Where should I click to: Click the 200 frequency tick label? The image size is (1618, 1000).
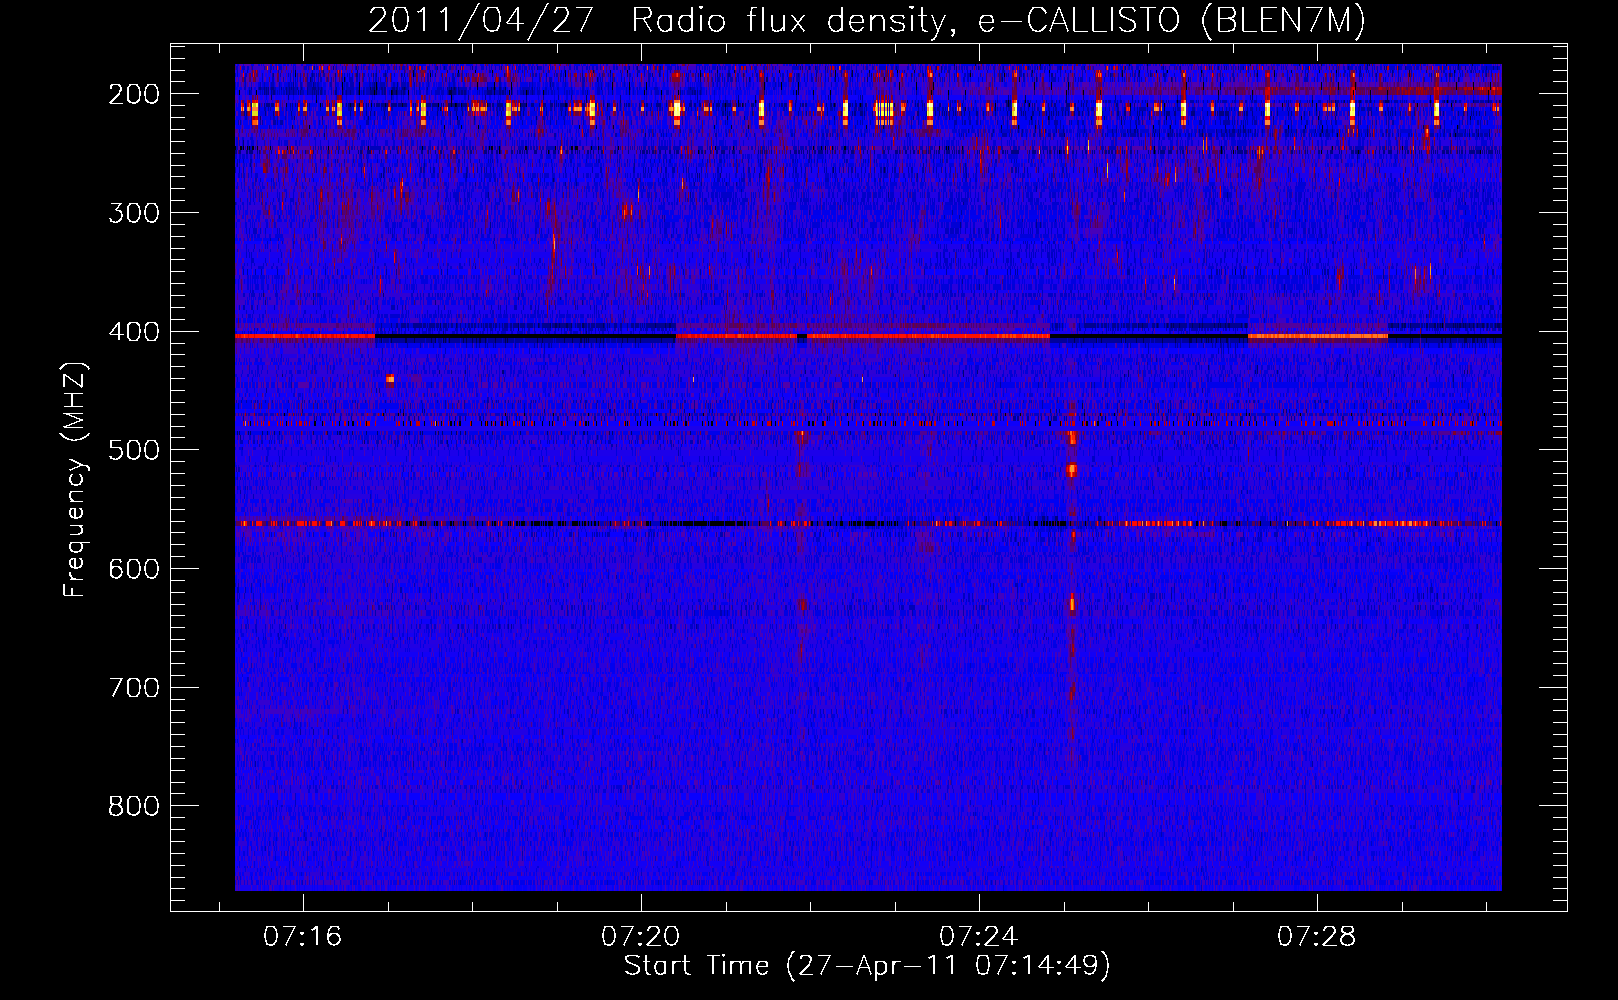click(x=134, y=94)
